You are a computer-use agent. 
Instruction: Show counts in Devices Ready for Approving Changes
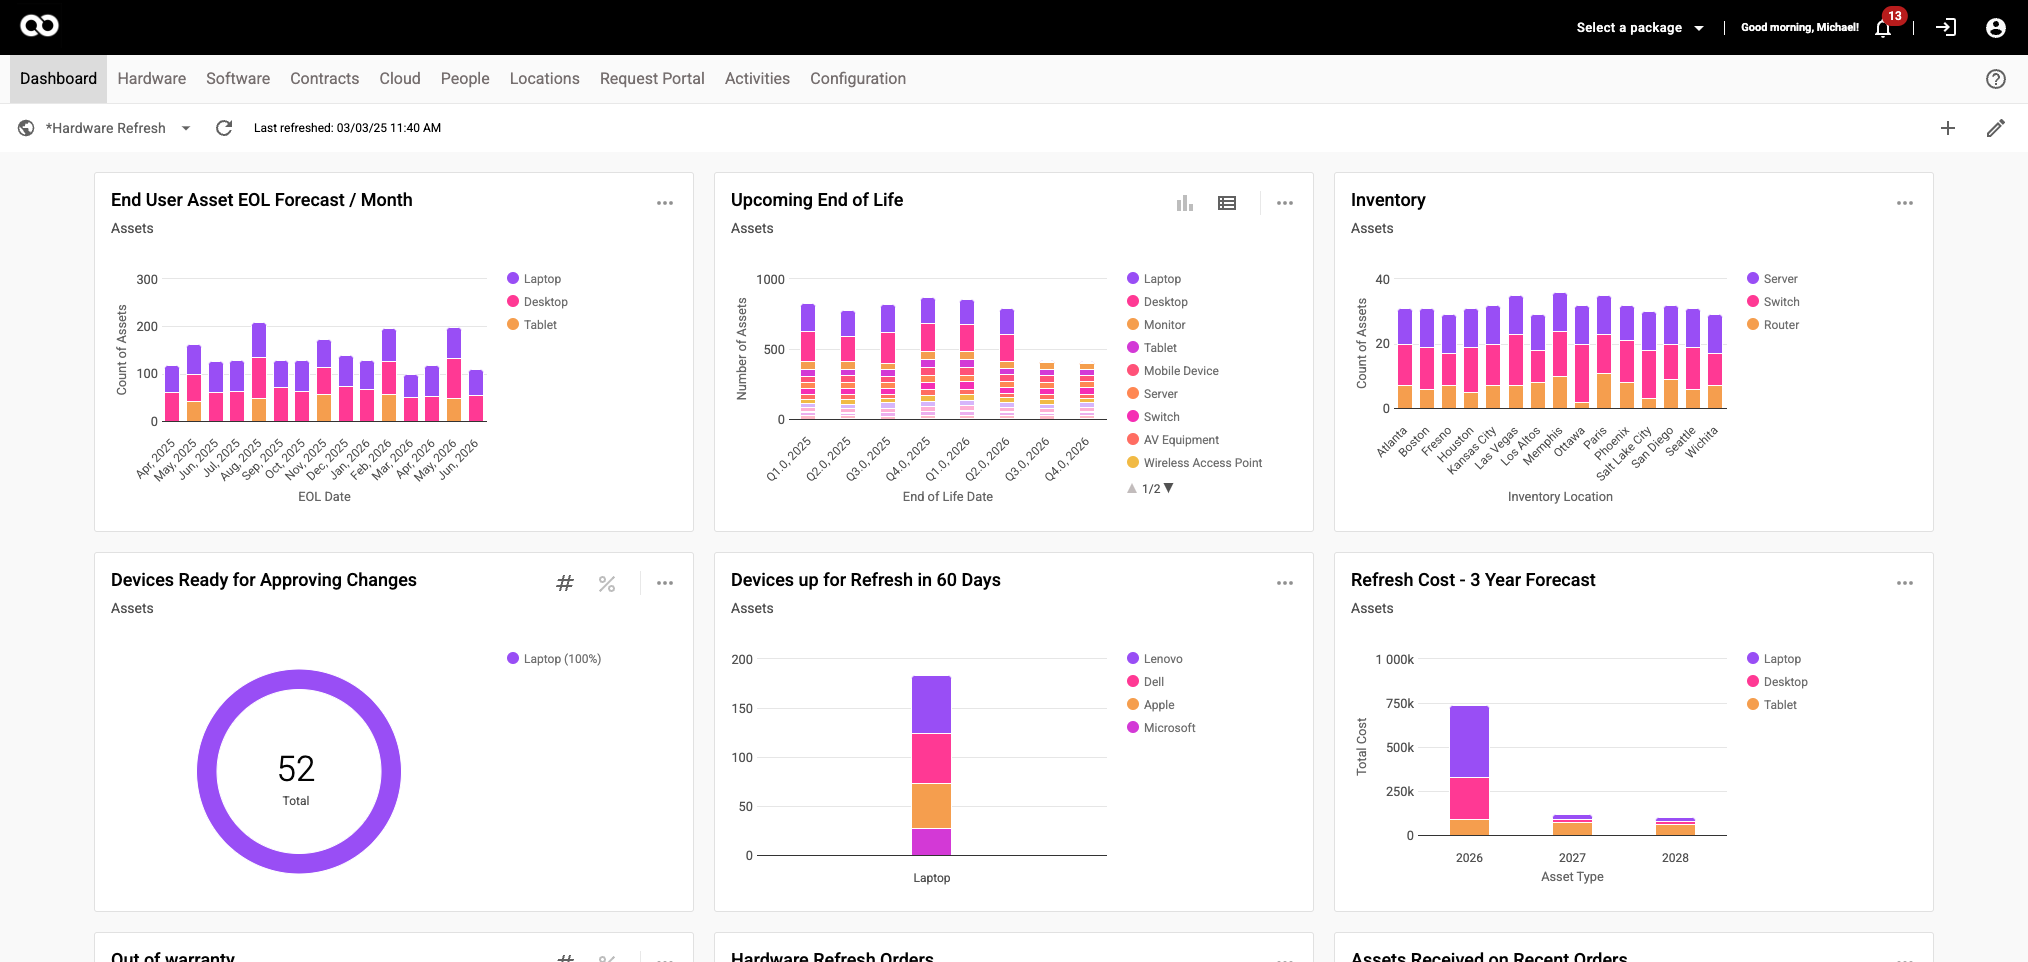click(x=565, y=583)
